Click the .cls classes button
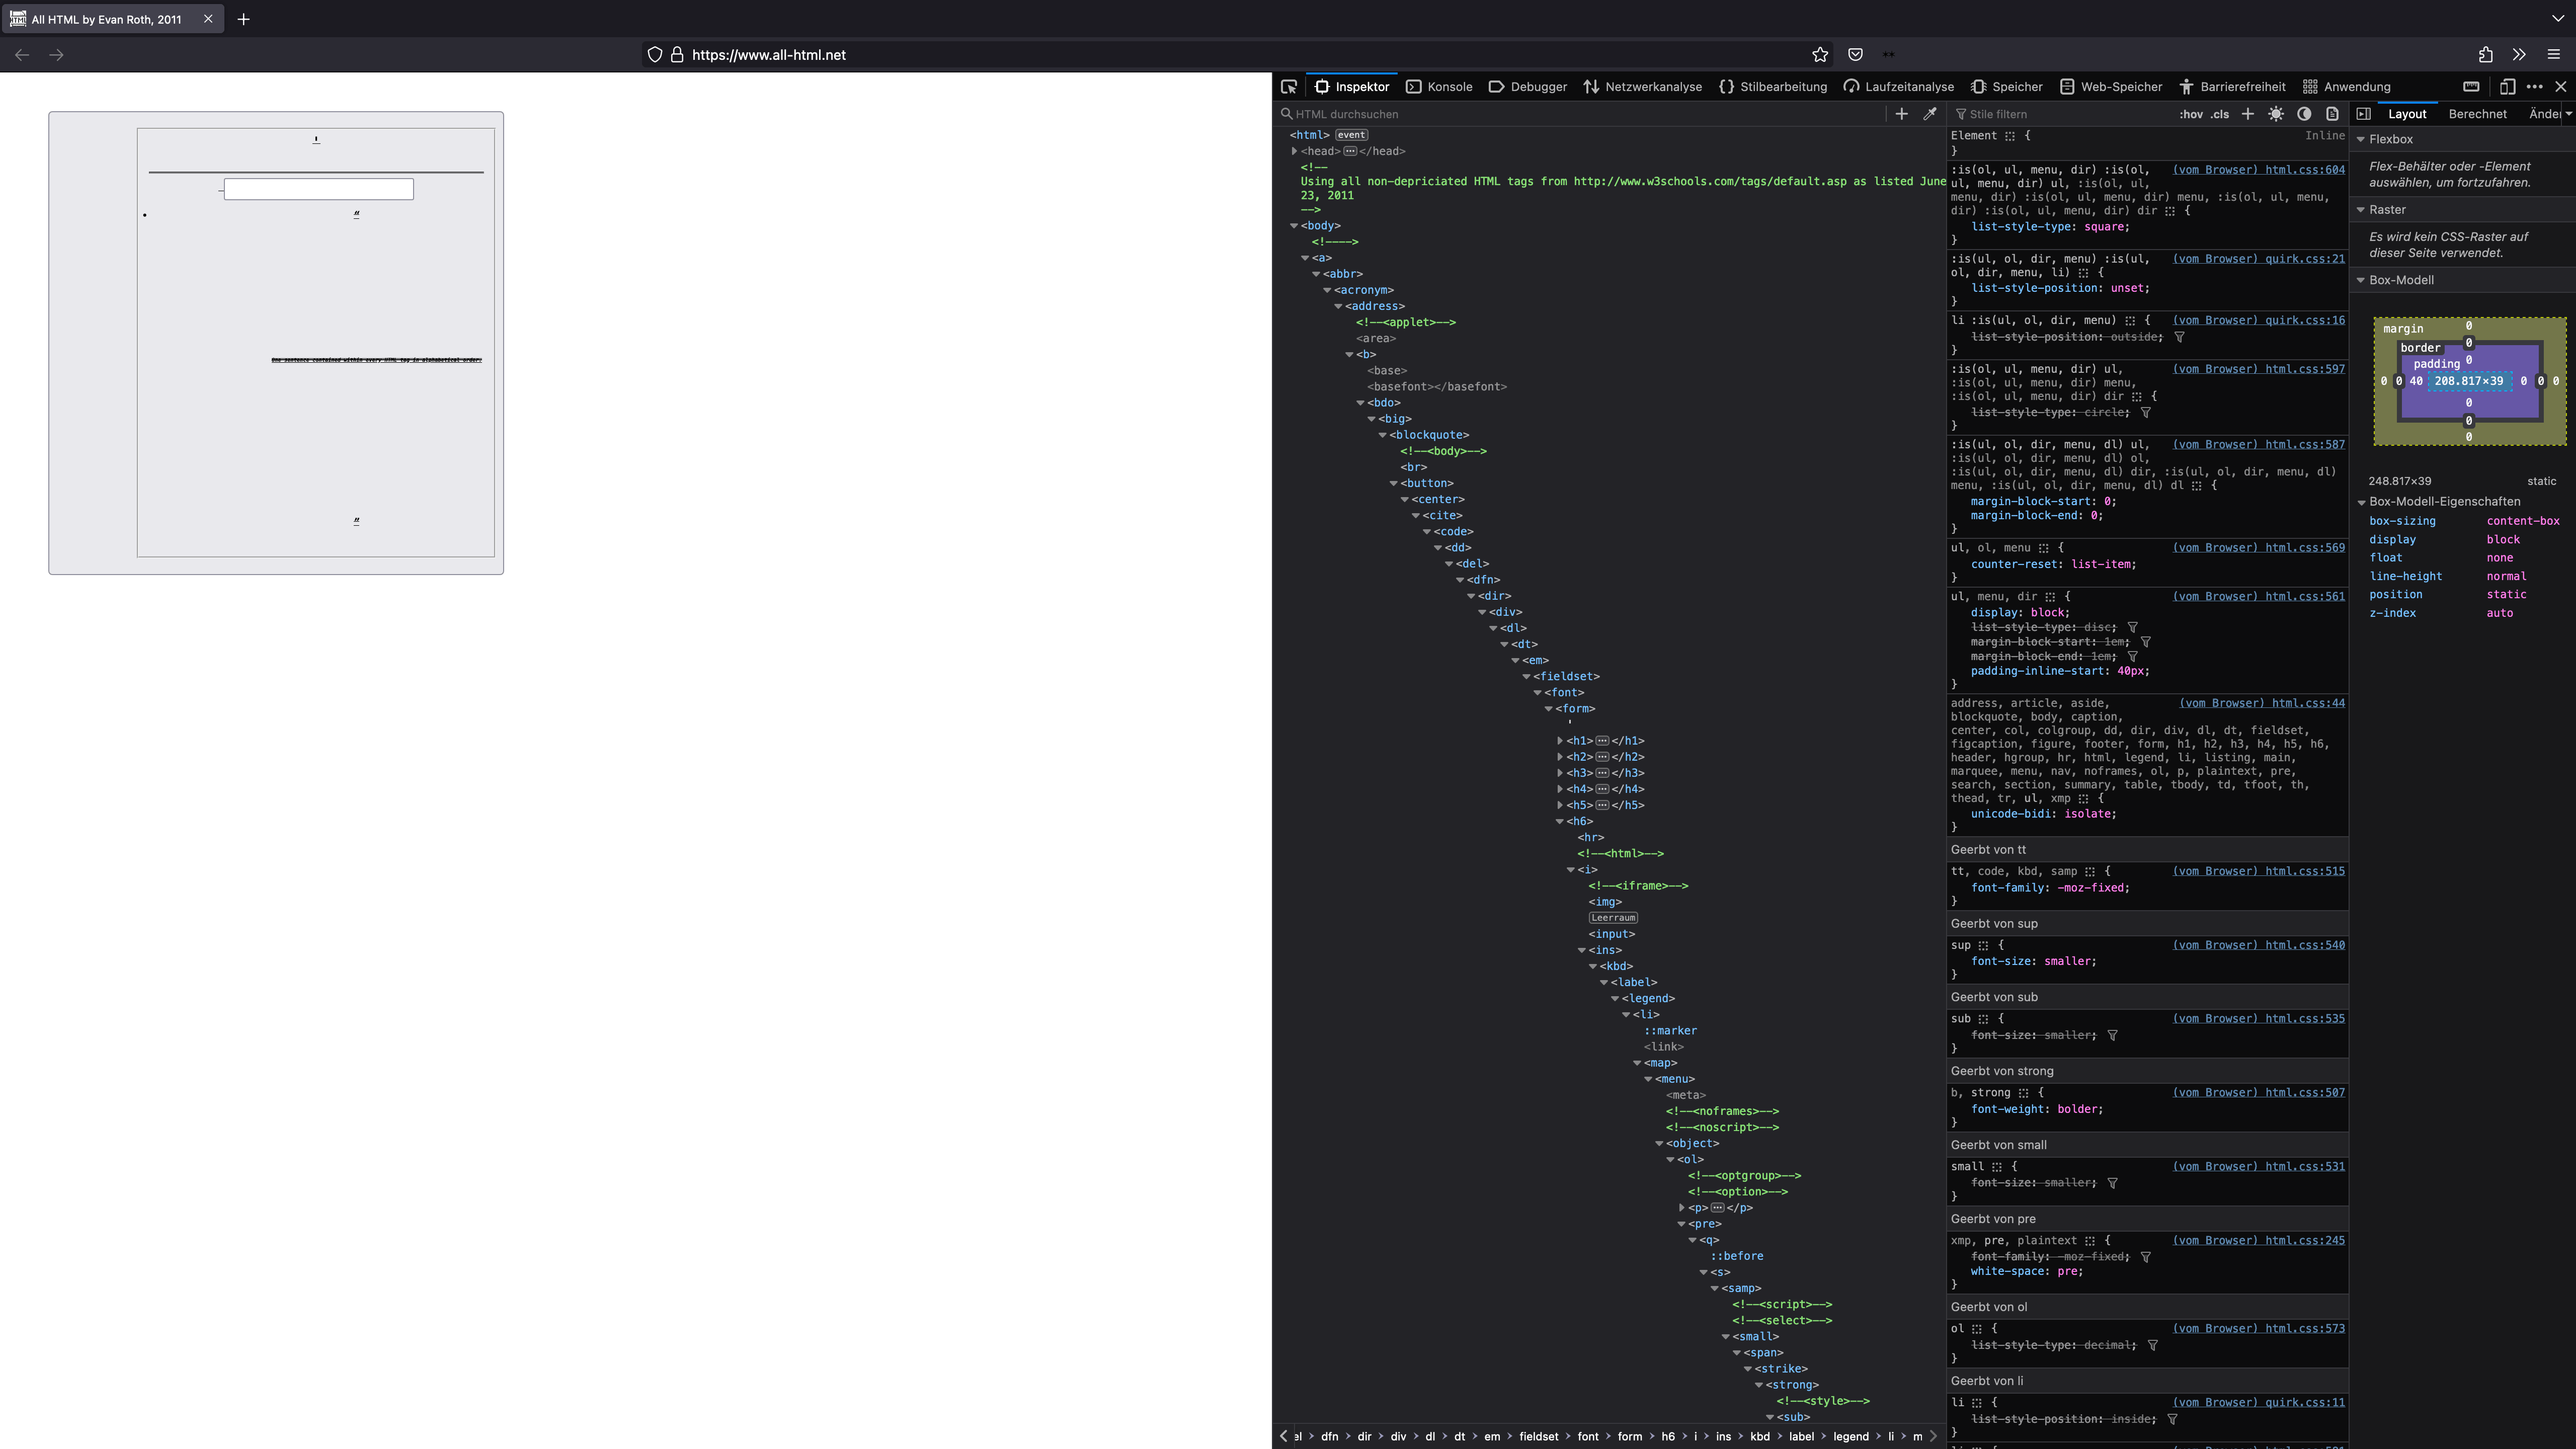This screenshot has width=2576, height=1449. 2220,114
